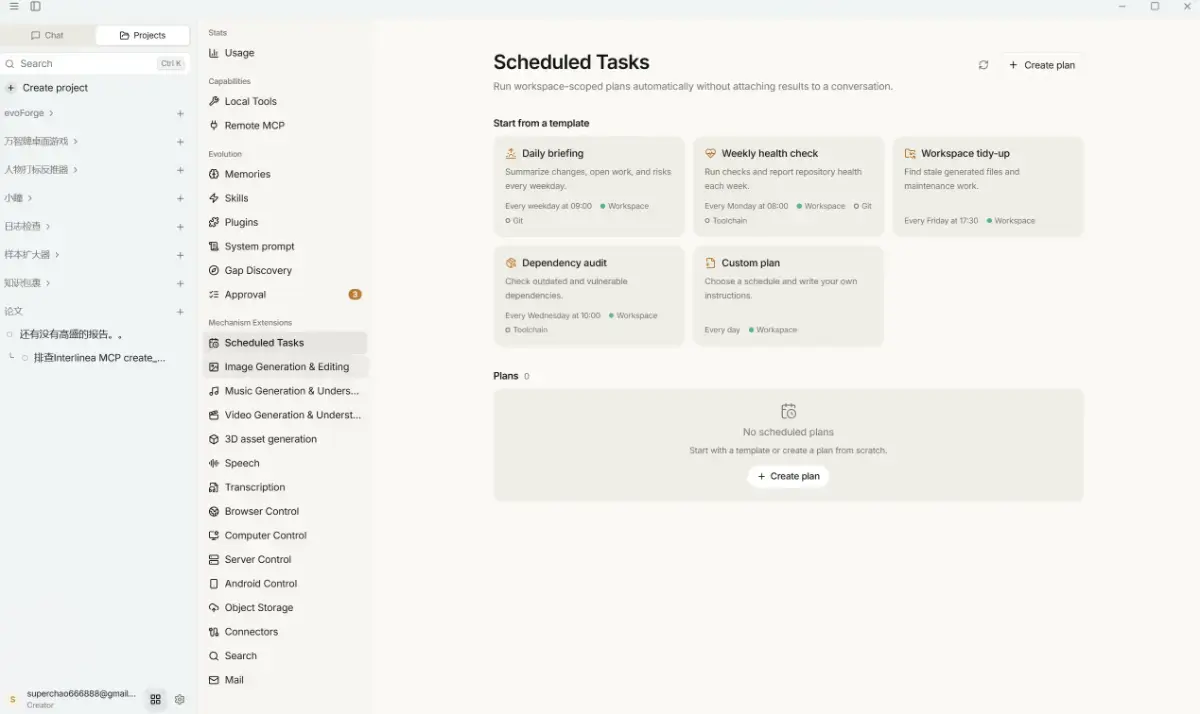The height and width of the screenshot is (714, 1200).
Task: Open 3D asset generation cube icon
Action: 214,439
